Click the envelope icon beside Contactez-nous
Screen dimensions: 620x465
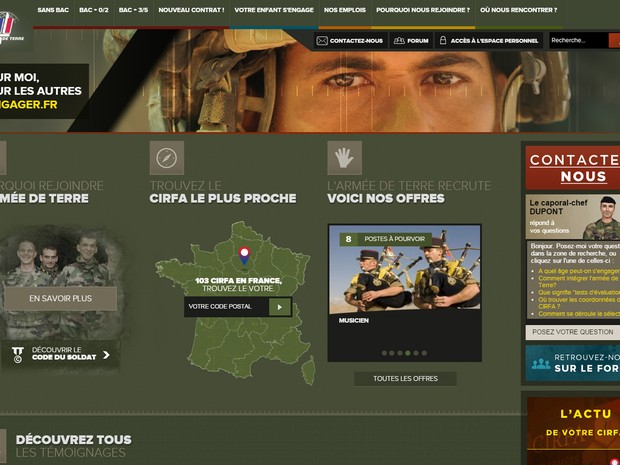(x=322, y=41)
